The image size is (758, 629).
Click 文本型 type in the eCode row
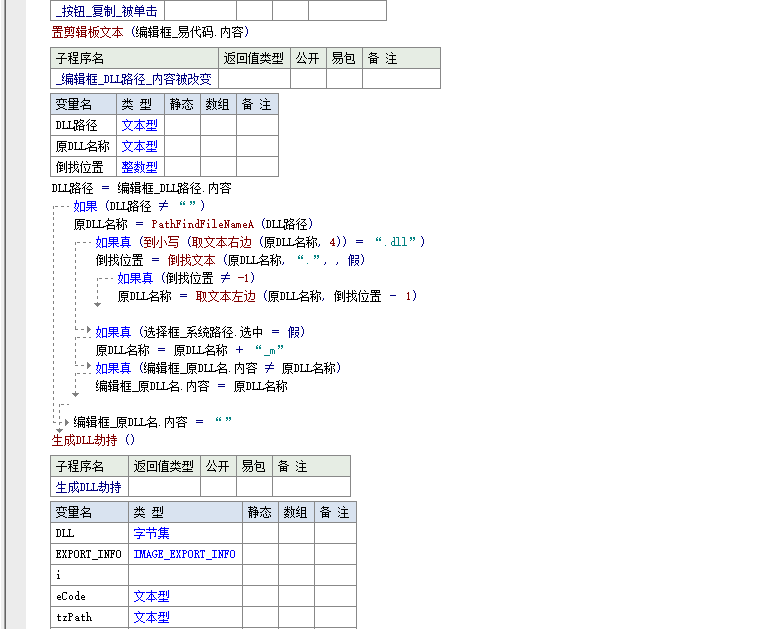[151, 597]
